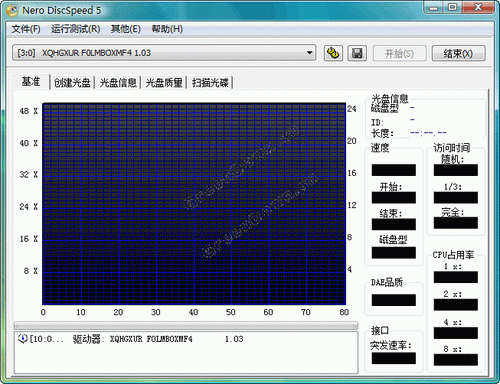Click the disc refresh icon in toolbar
Screen dimensions: 500x384
tap(333, 53)
